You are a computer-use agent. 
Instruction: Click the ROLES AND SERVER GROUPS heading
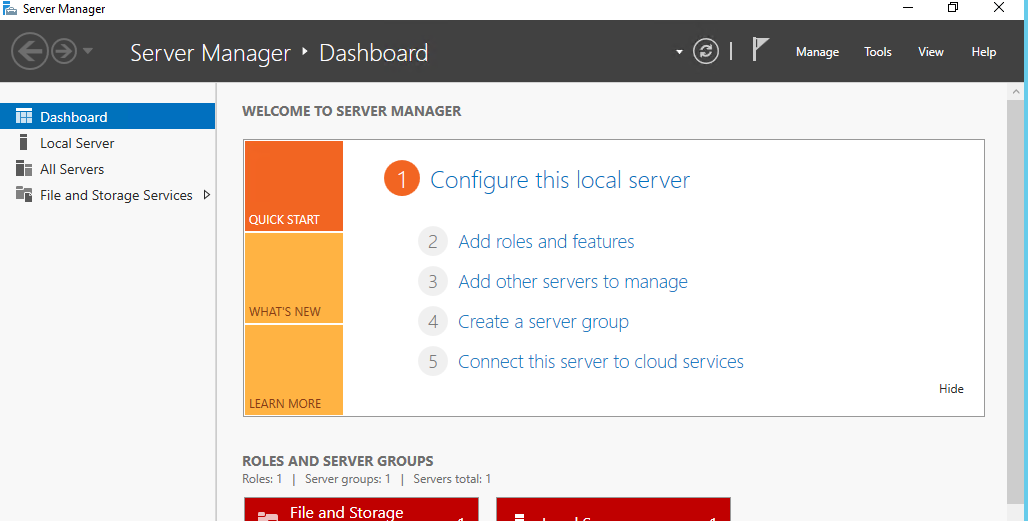pyautogui.click(x=338, y=461)
